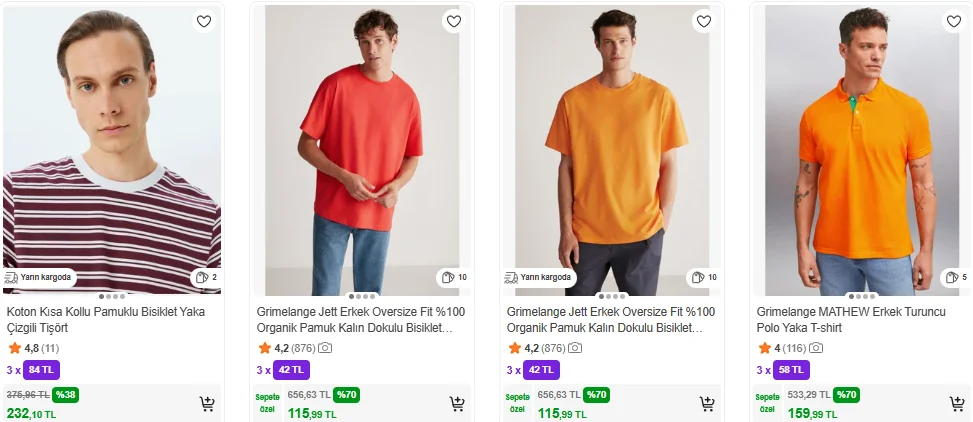View red Grimelange Jett t-shirt photo
The image size is (973, 422).
(x=362, y=150)
